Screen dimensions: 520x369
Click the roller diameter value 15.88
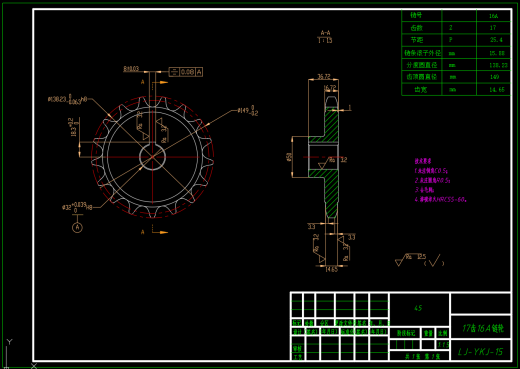click(x=497, y=53)
